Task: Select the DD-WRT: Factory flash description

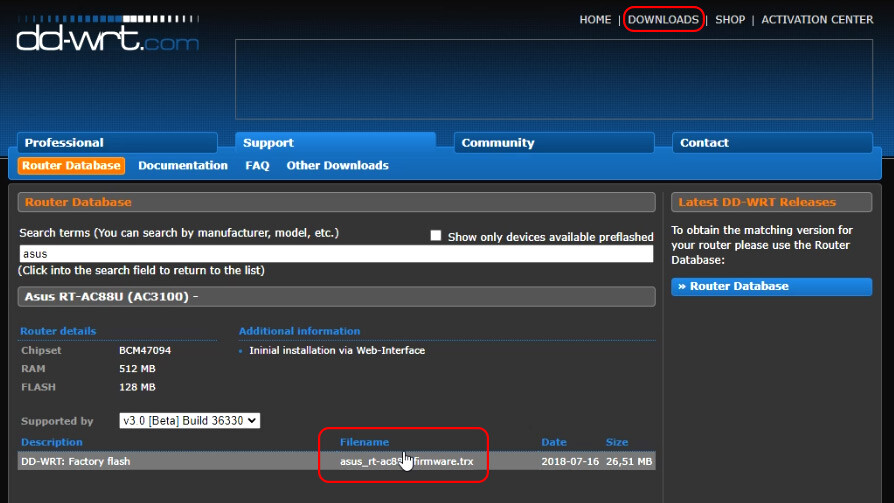Action: pyautogui.click(x=76, y=461)
